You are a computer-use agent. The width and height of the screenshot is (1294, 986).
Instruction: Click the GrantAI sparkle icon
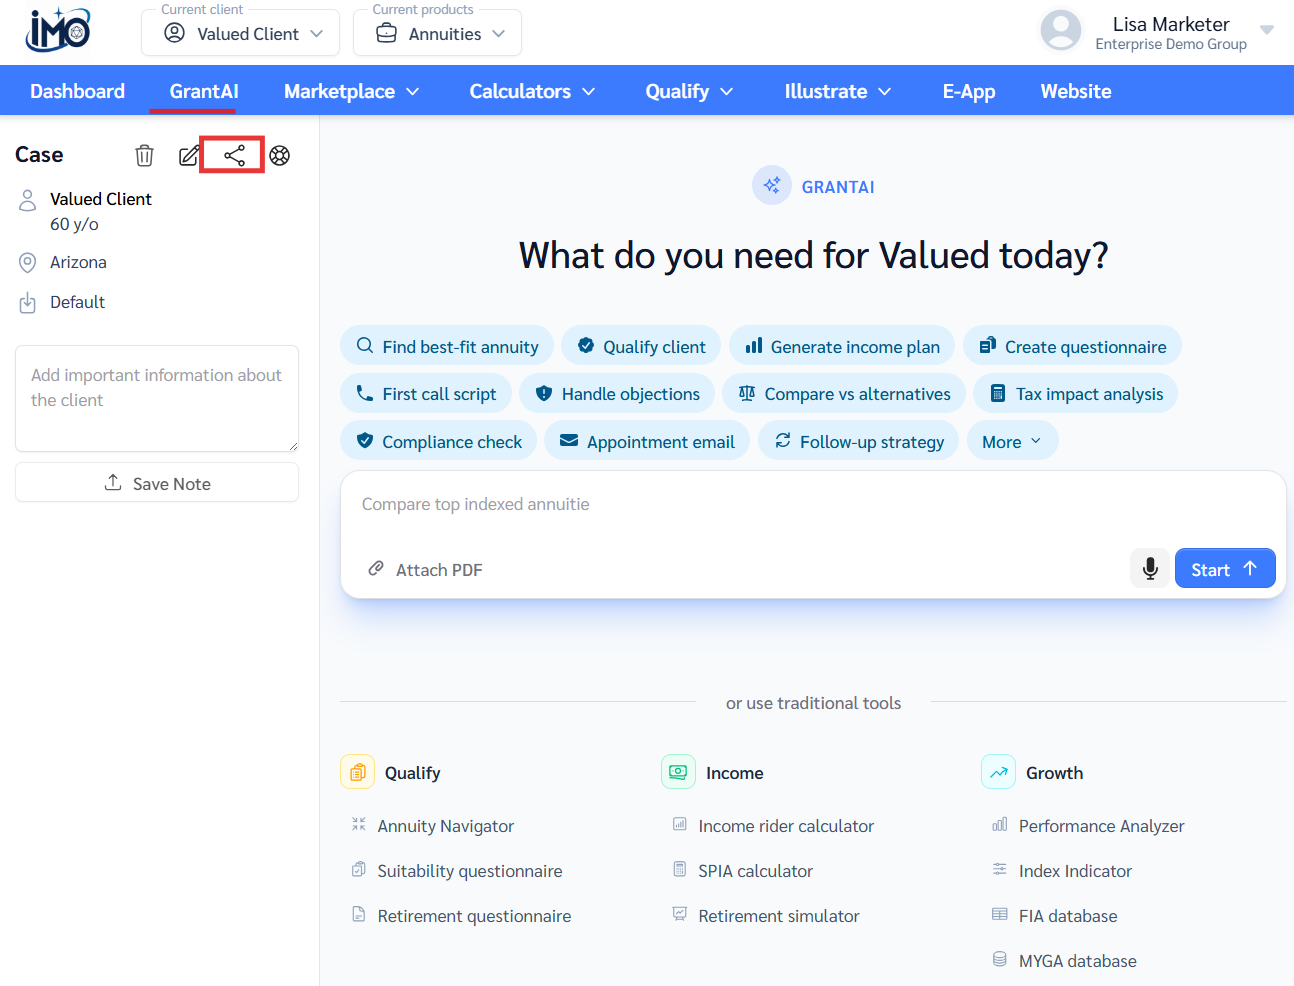[772, 185]
